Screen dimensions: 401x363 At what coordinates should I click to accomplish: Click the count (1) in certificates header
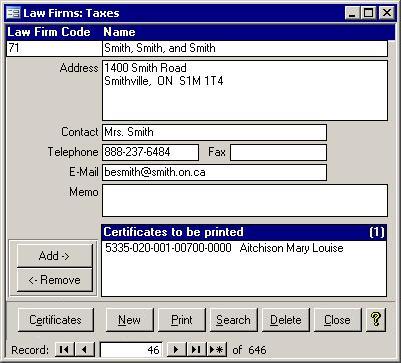pos(377,232)
